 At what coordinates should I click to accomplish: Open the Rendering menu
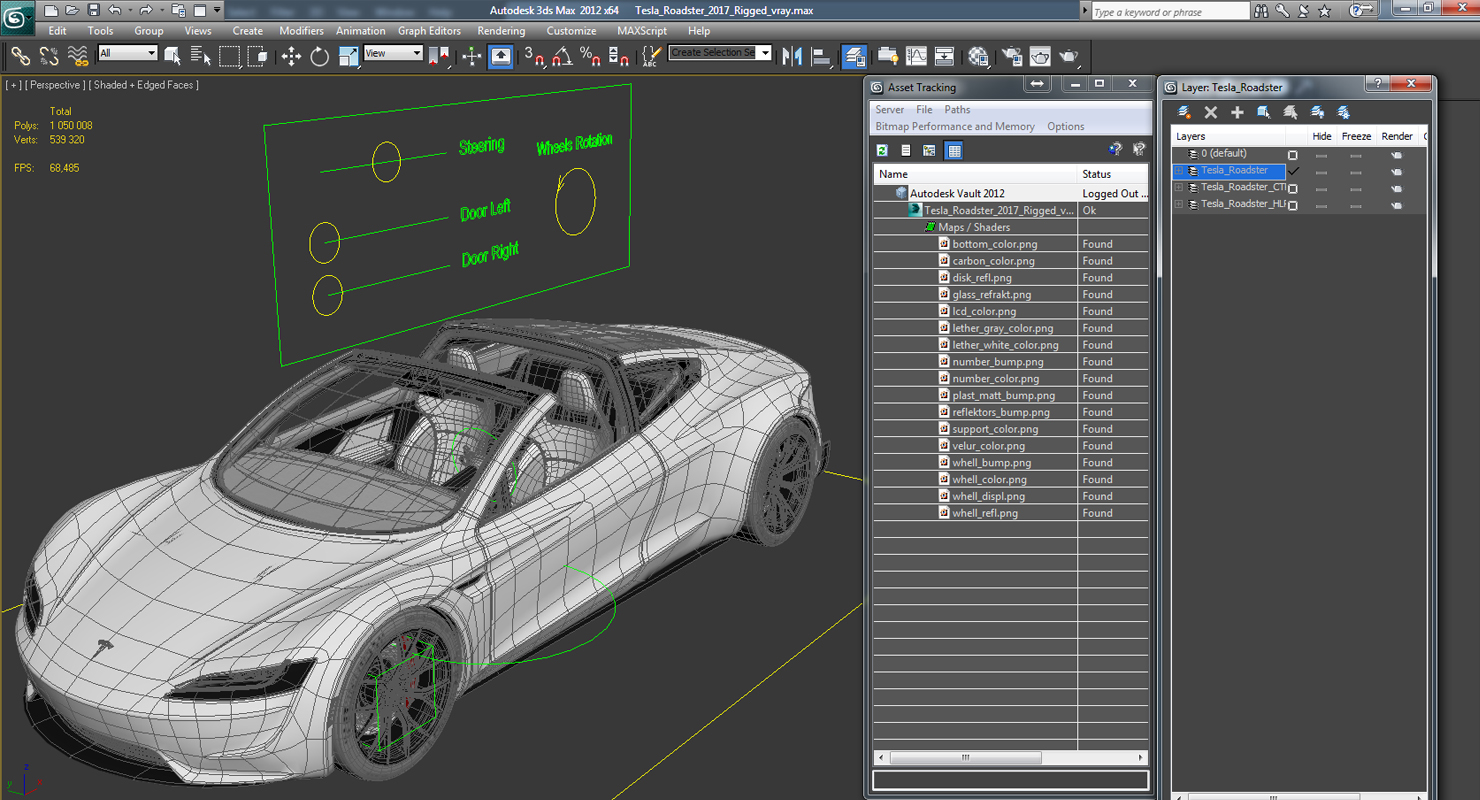(501, 31)
